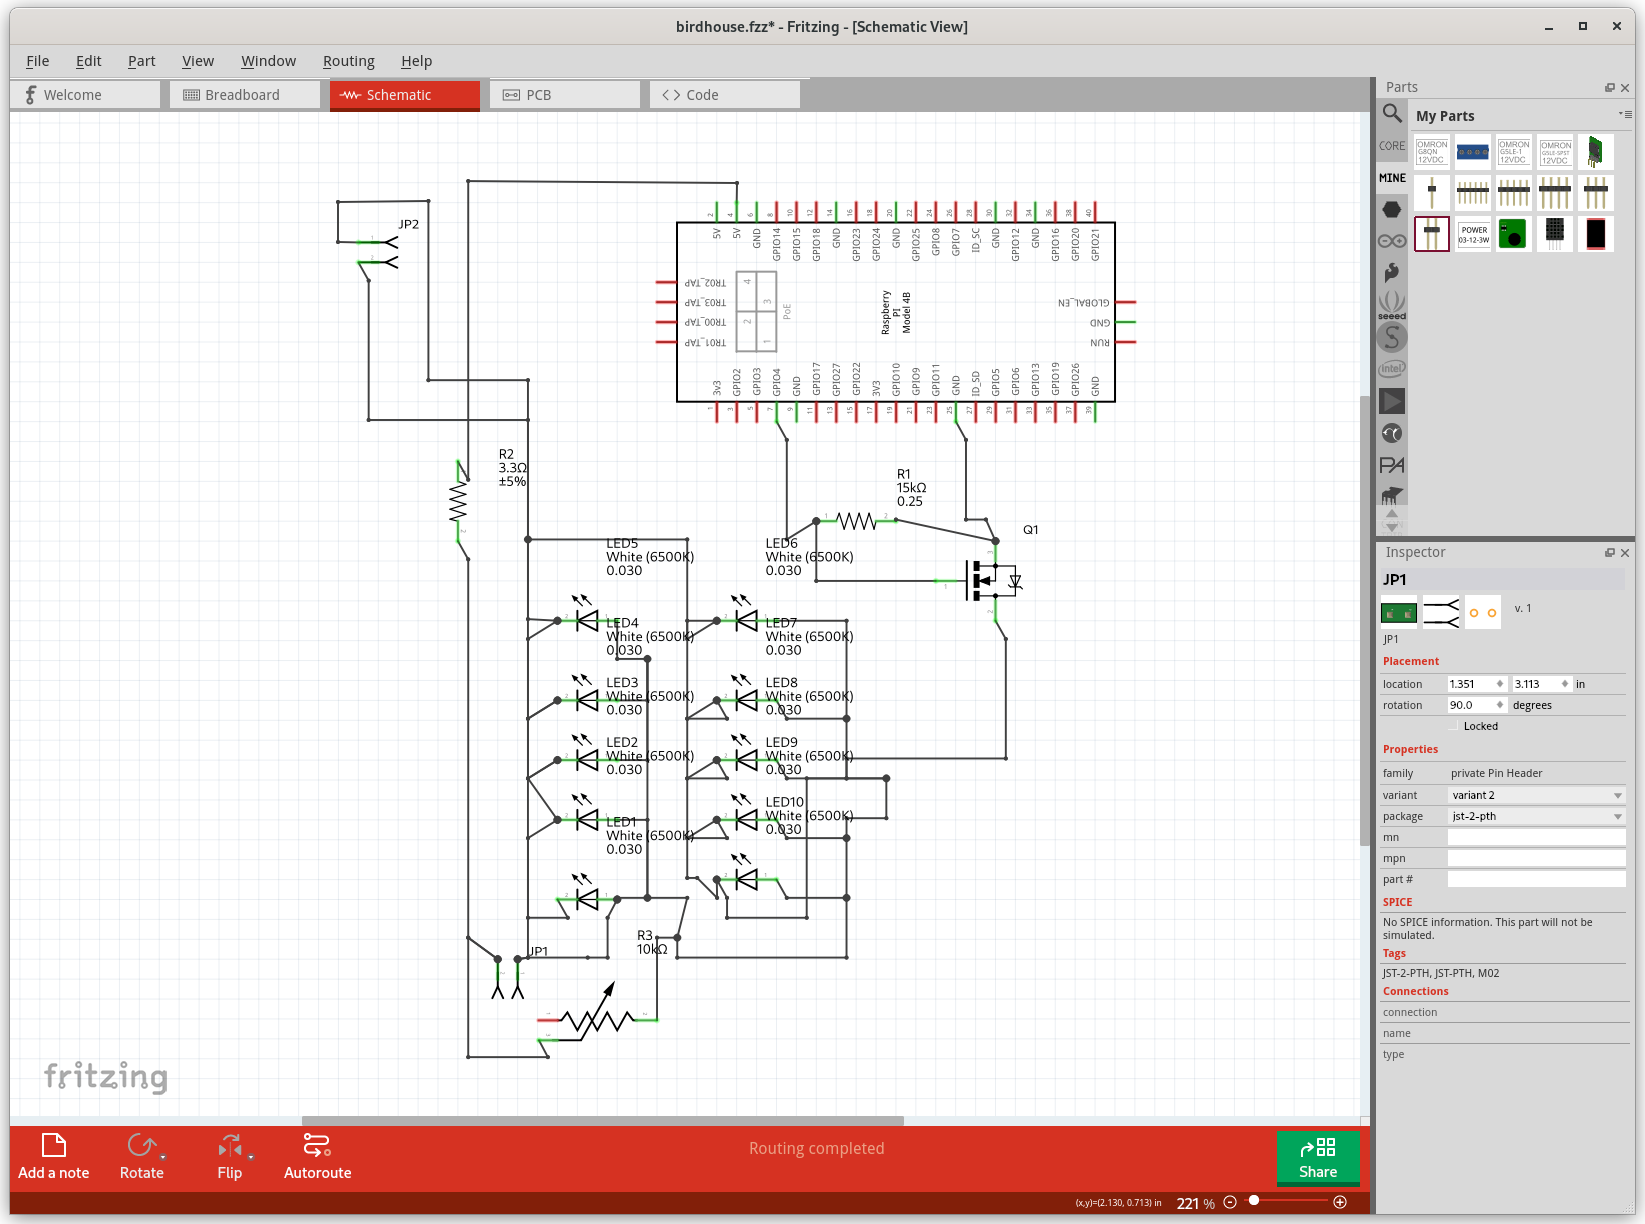Click the zoom percentage field showing 221
The height and width of the screenshot is (1224, 1645).
click(1188, 1203)
